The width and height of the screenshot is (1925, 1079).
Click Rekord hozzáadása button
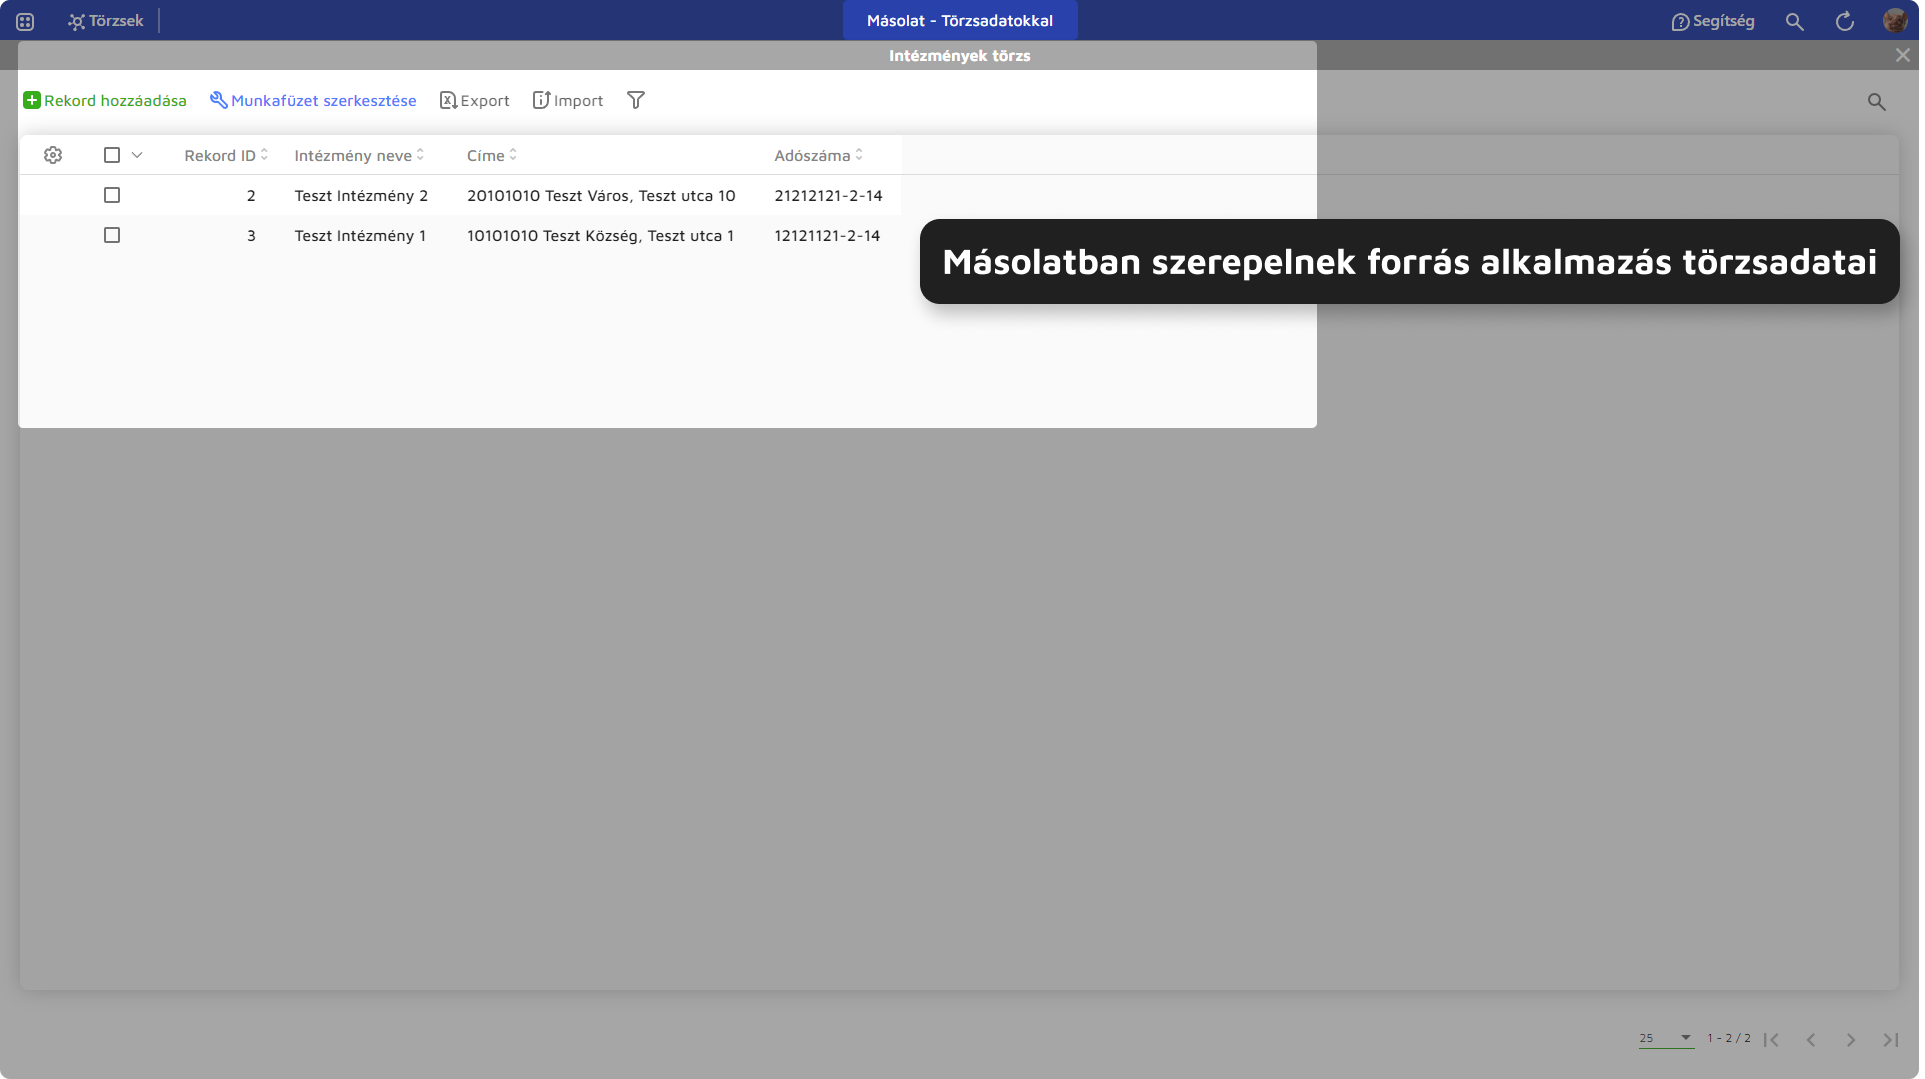pyautogui.click(x=105, y=100)
